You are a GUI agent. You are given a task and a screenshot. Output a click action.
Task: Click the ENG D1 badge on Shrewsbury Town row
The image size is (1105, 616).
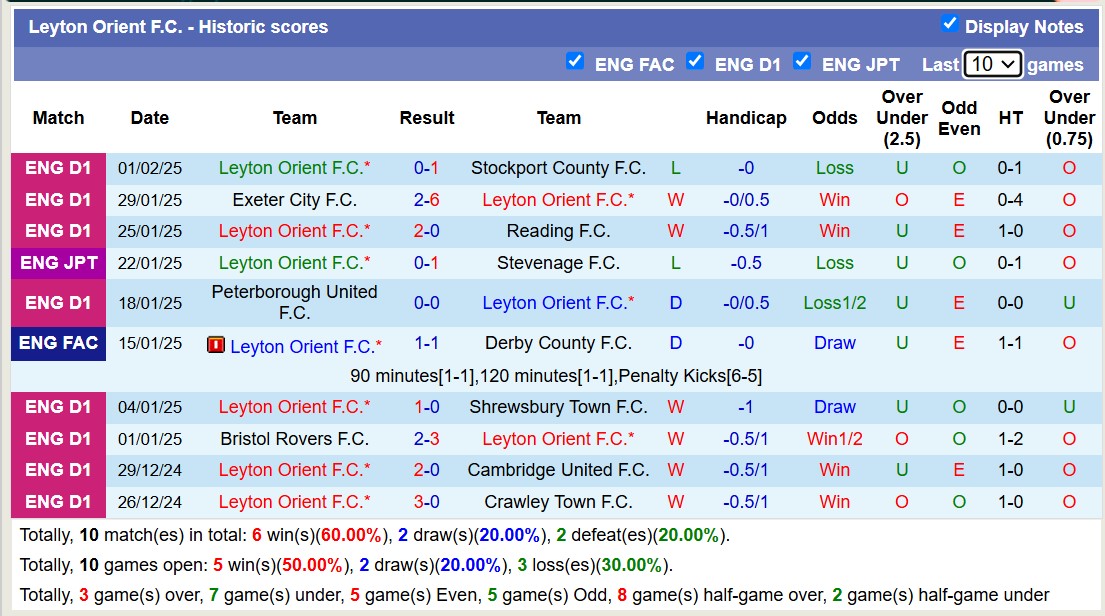pos(58,407)
